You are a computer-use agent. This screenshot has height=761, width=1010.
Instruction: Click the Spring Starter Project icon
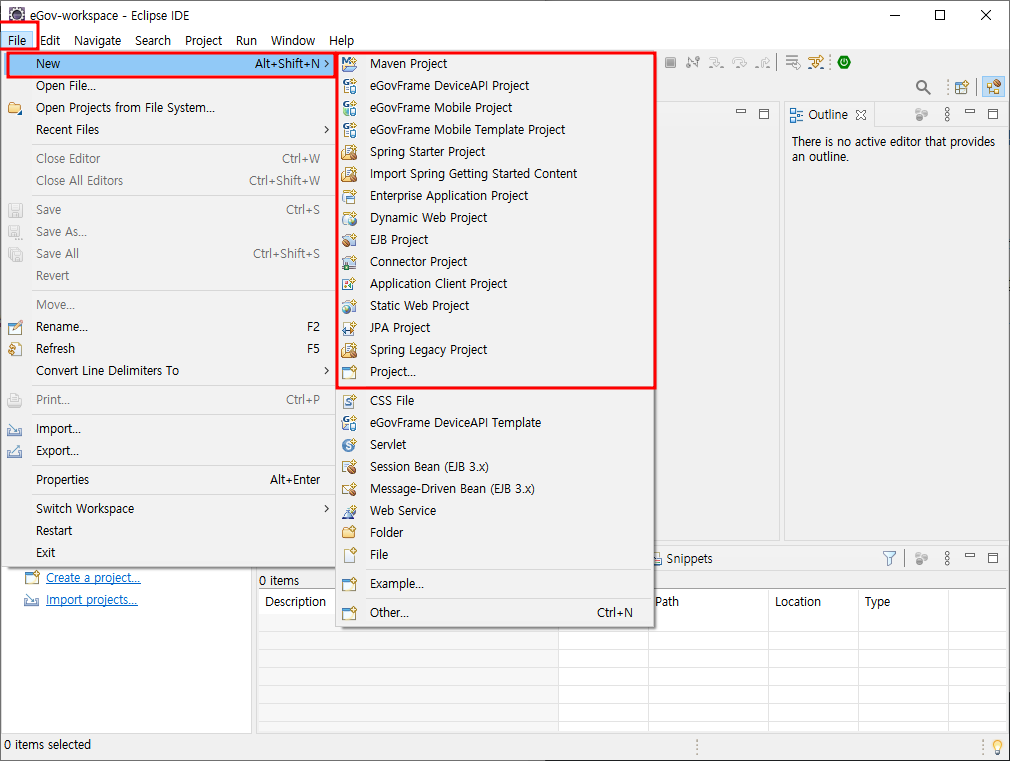click(349, 152)
